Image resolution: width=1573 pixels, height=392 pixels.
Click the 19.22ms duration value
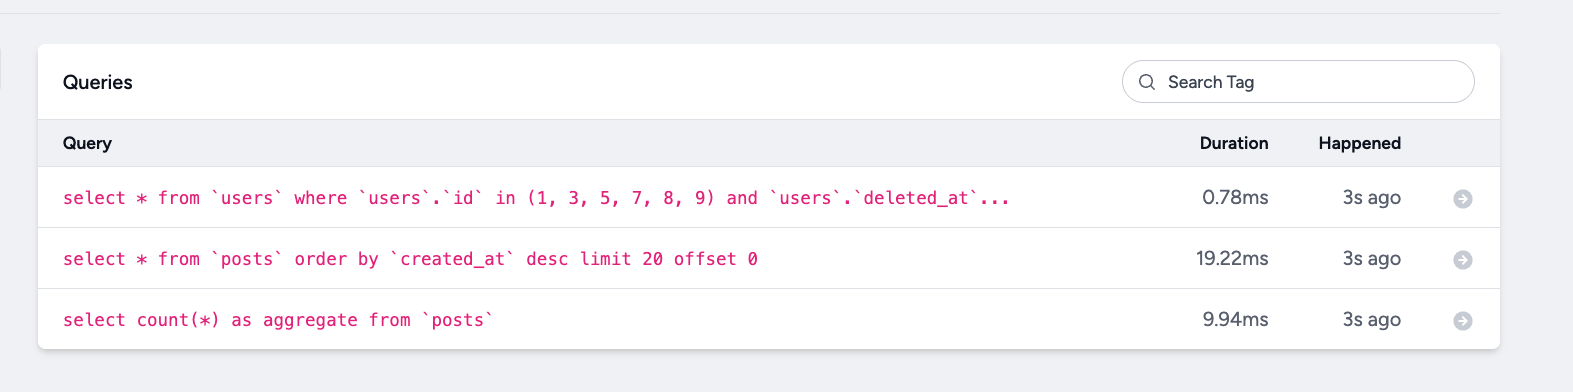click(1232, 259)
